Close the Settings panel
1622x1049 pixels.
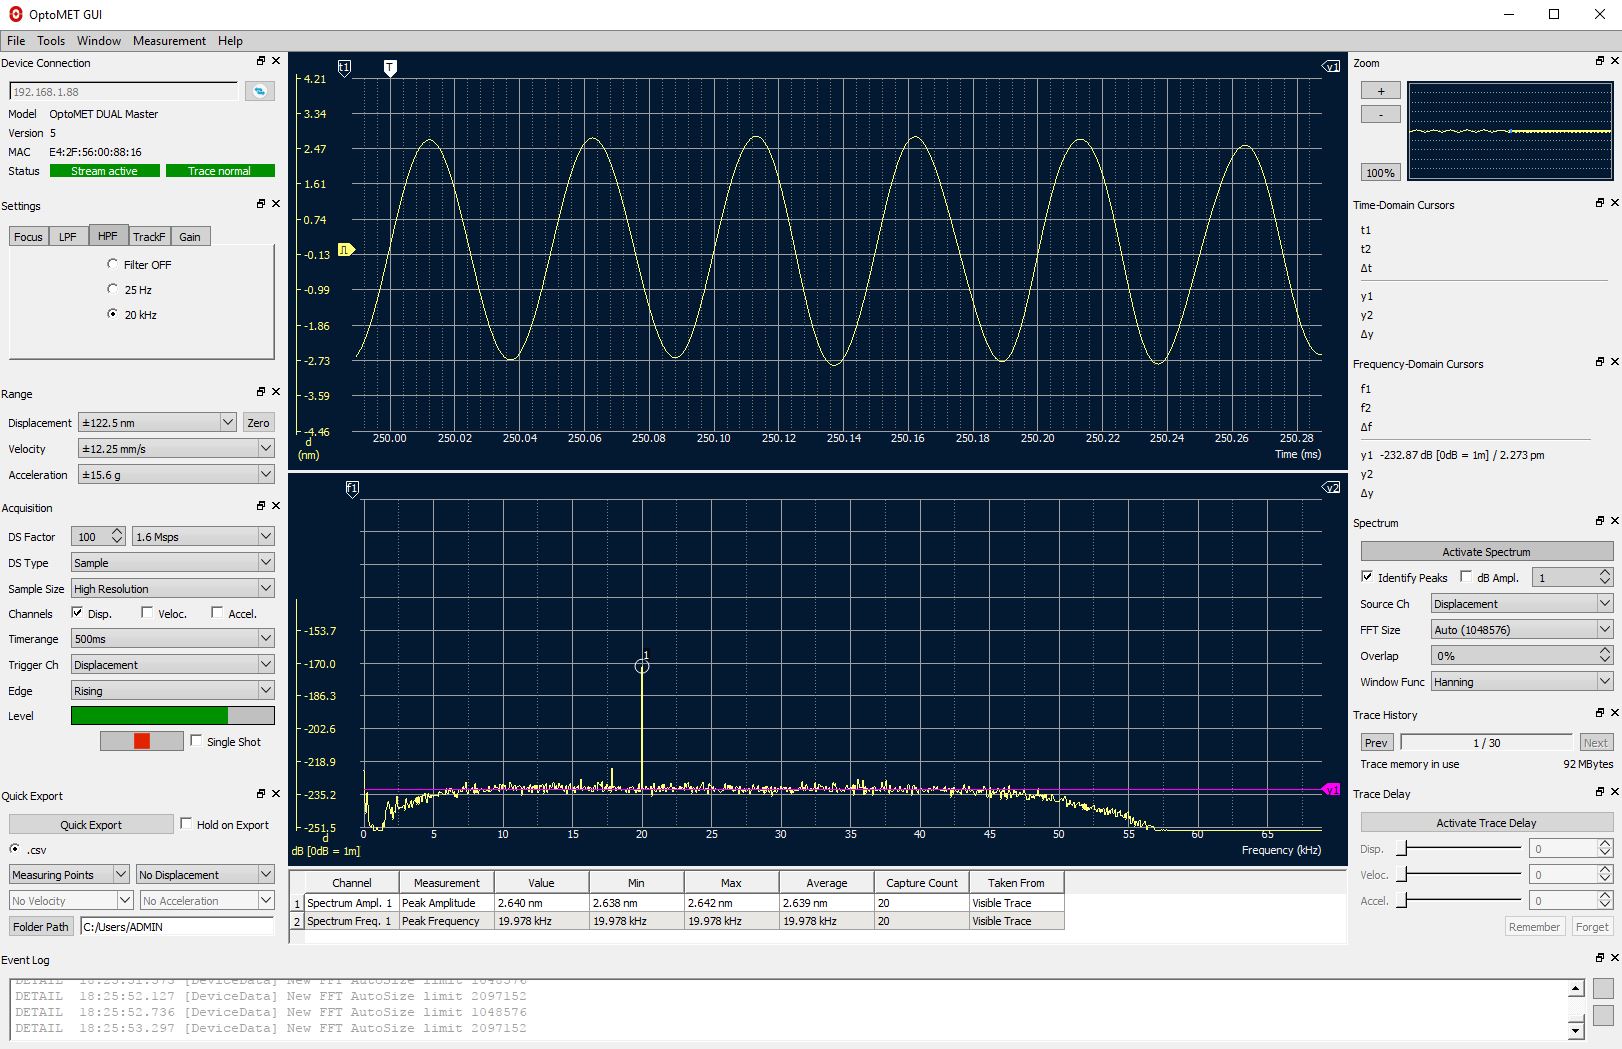pyautogui.click(x=276, y=203)
